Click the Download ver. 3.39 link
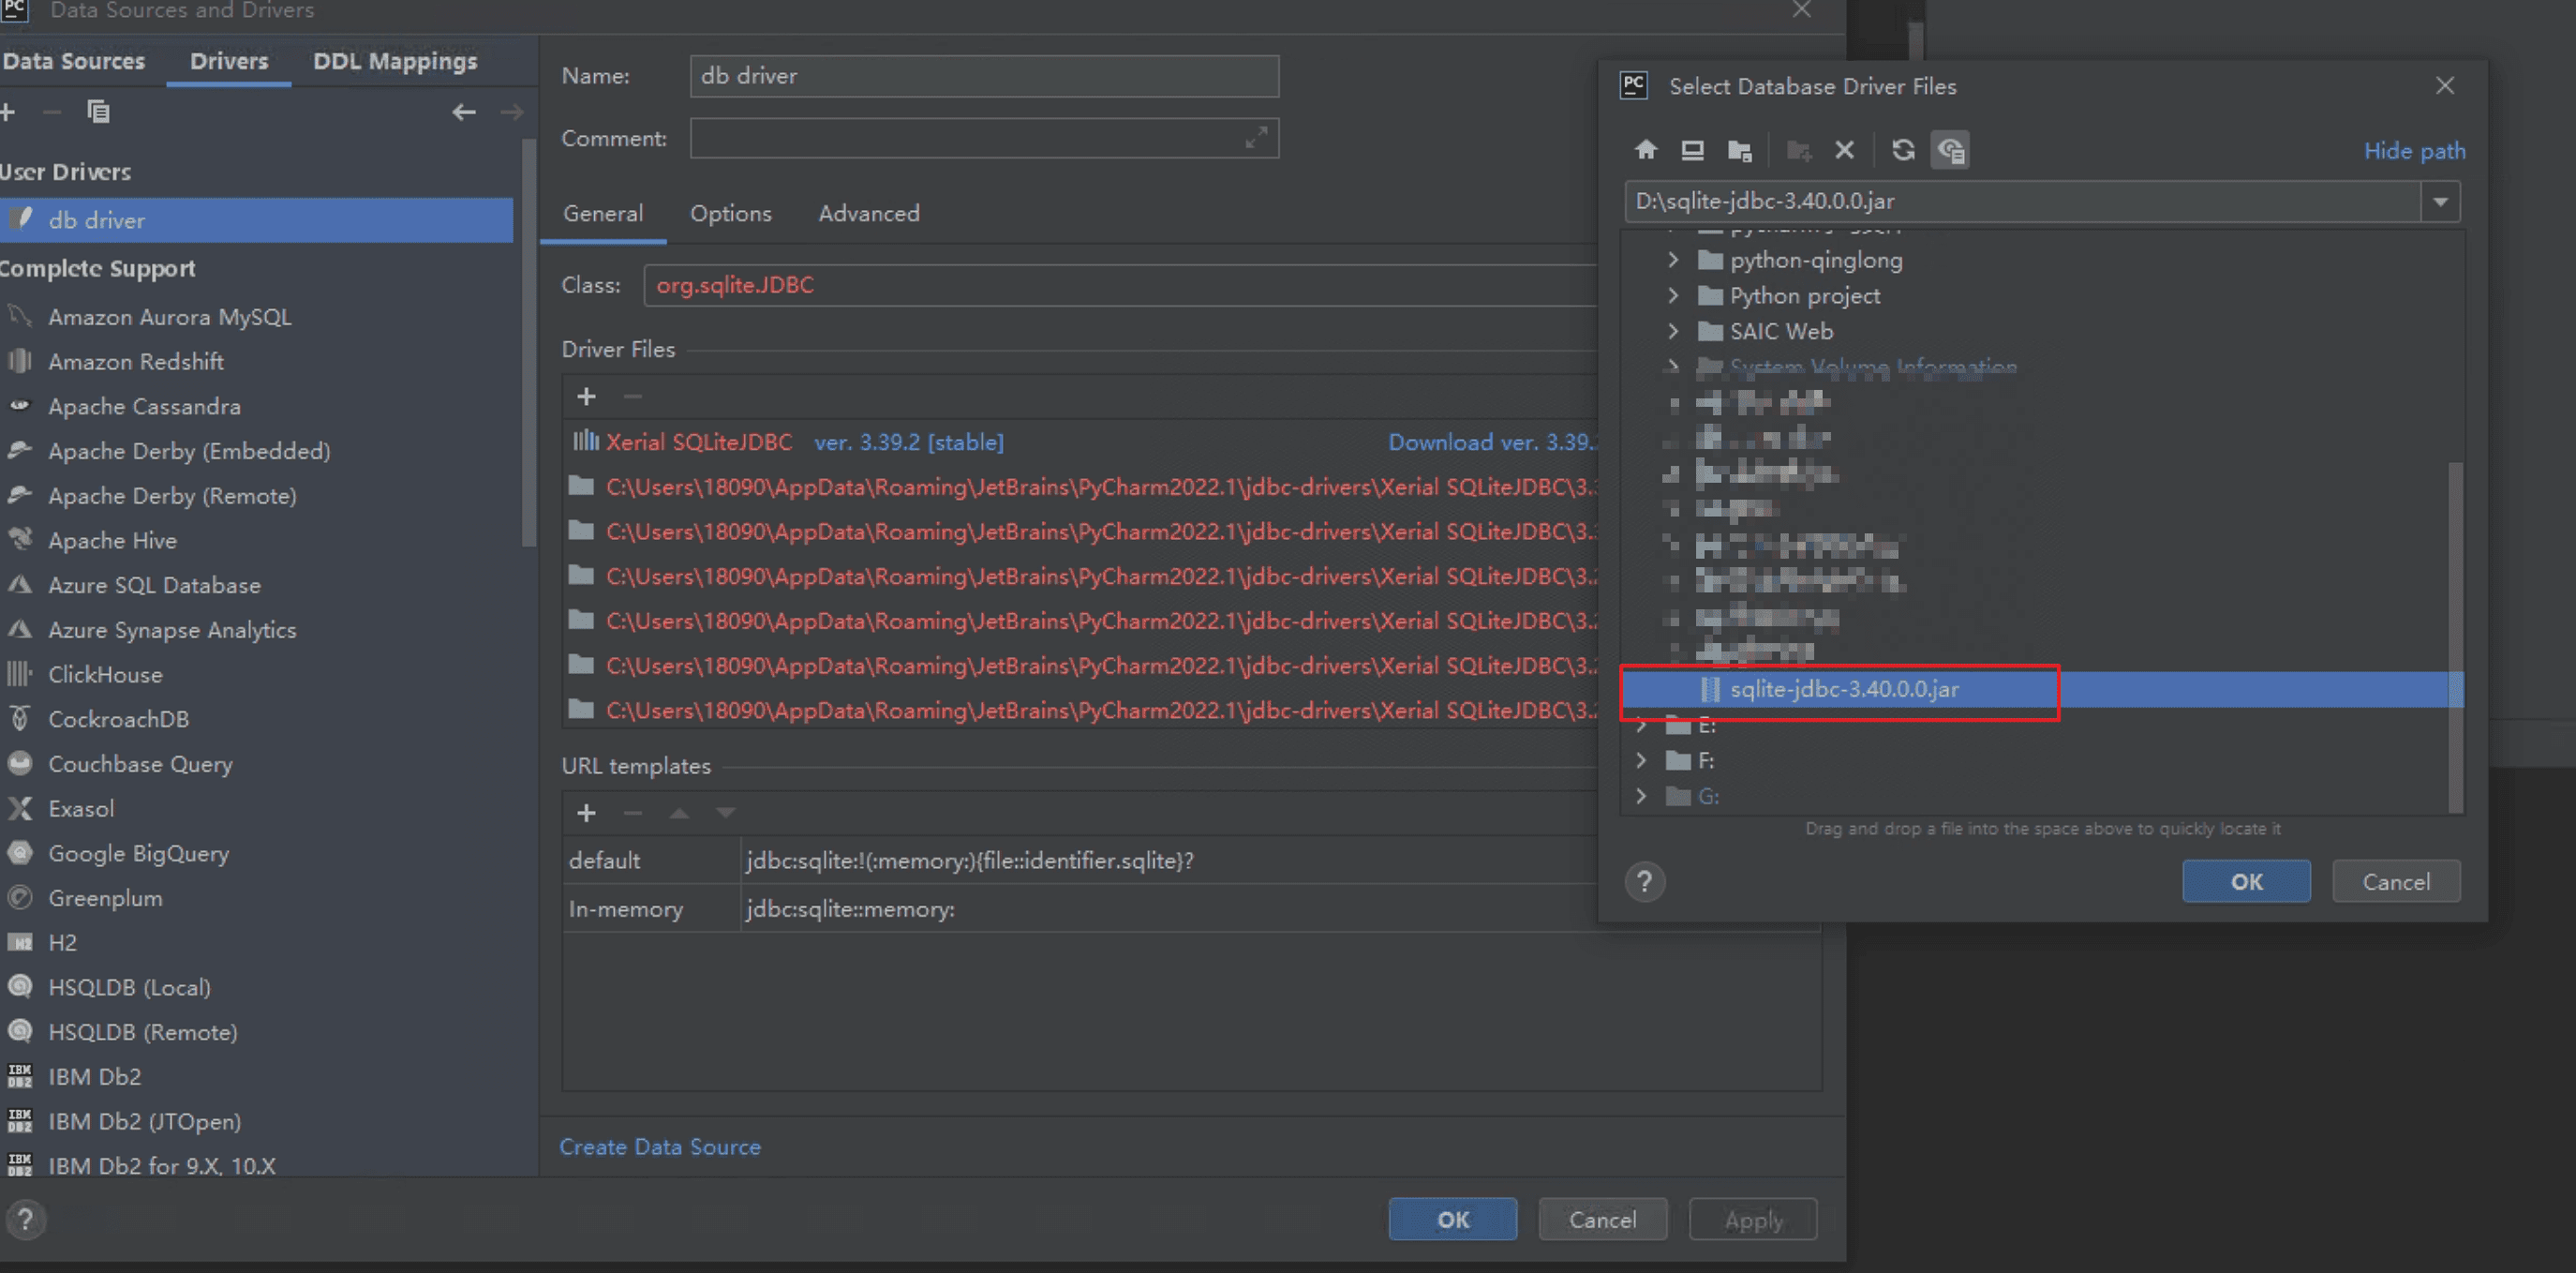 click(1492, 442)
